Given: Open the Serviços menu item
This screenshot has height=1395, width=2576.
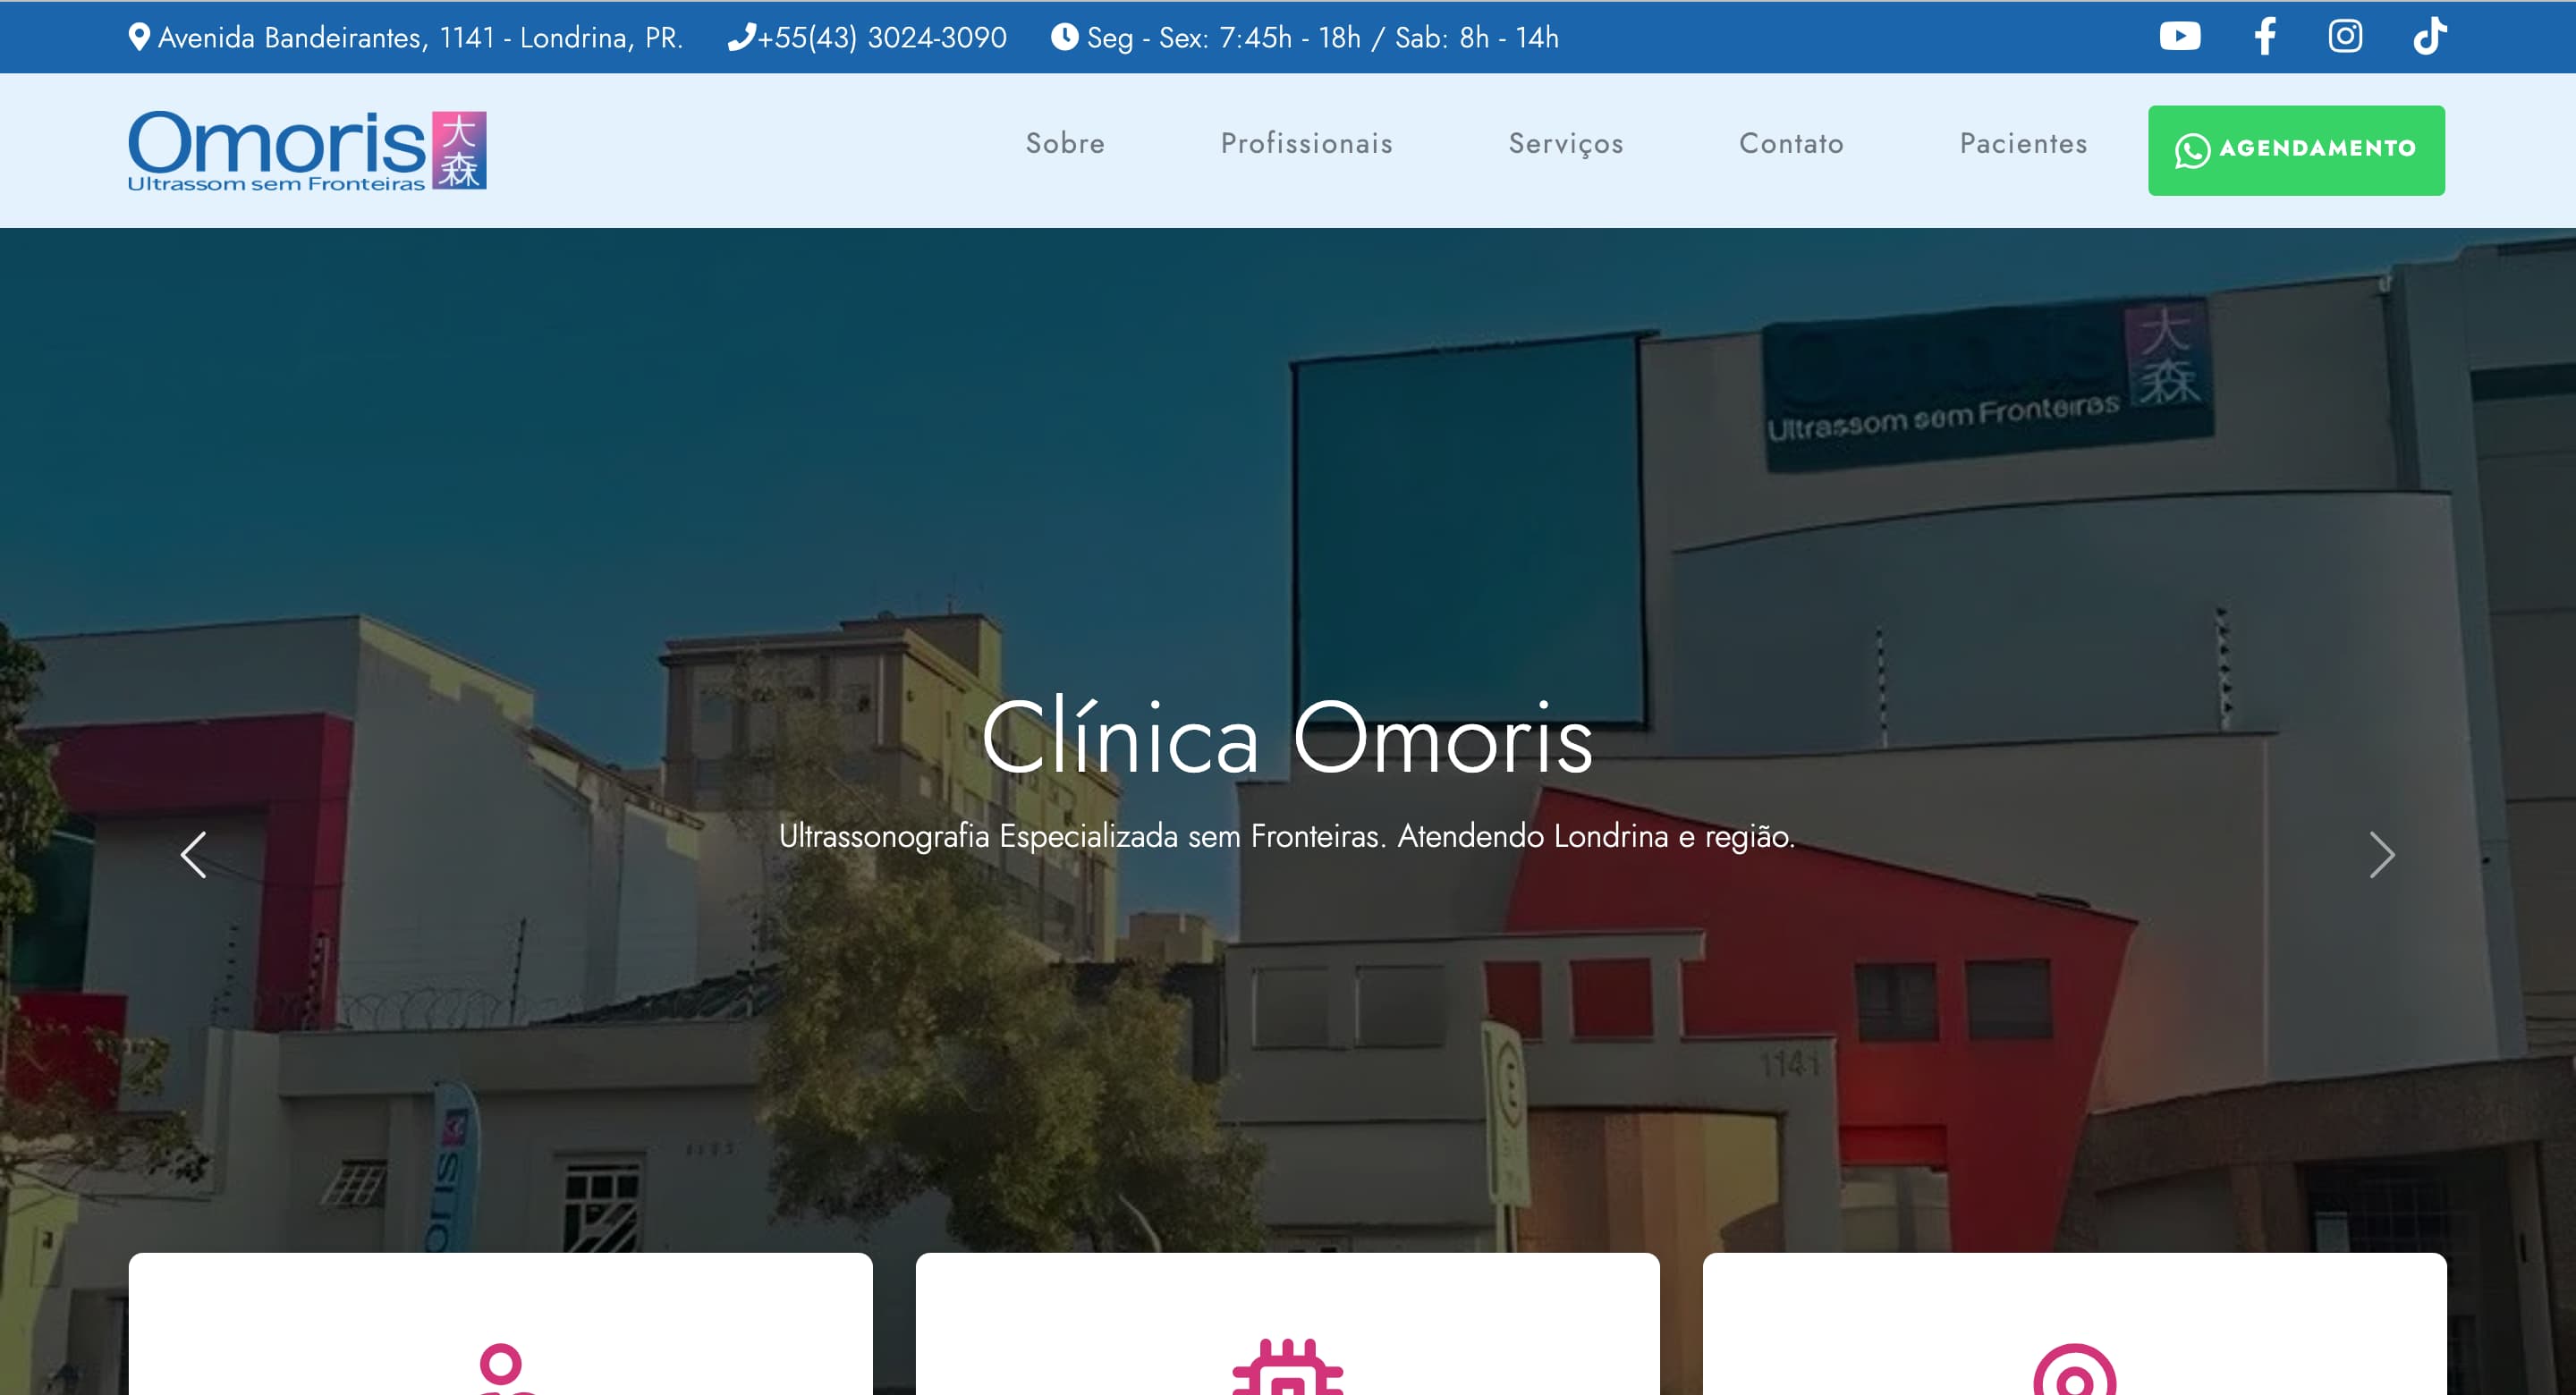Looking at the screenshot, I should [1566, 145].
